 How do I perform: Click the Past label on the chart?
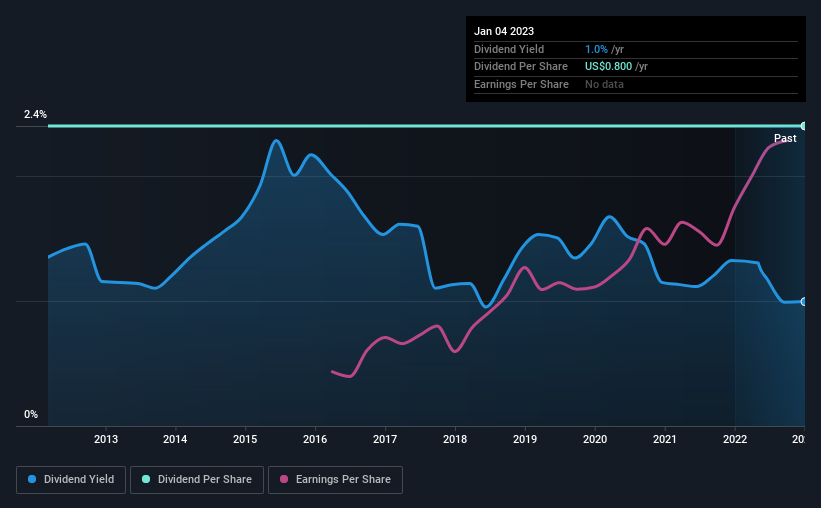[785, 138]
